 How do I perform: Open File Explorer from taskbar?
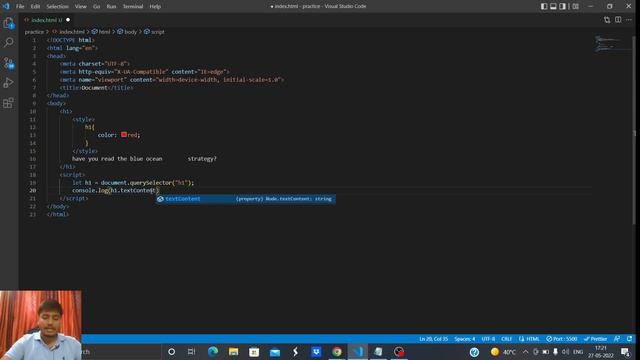pyautogui.click(x=233, y=351)
